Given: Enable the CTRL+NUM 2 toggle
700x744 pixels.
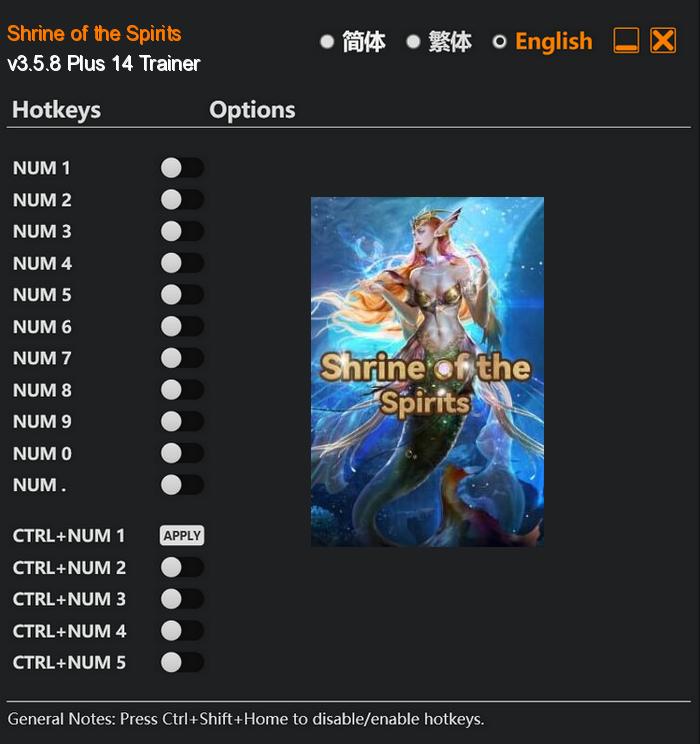Looking at the screenshot, I should click(x=182, y=567).
